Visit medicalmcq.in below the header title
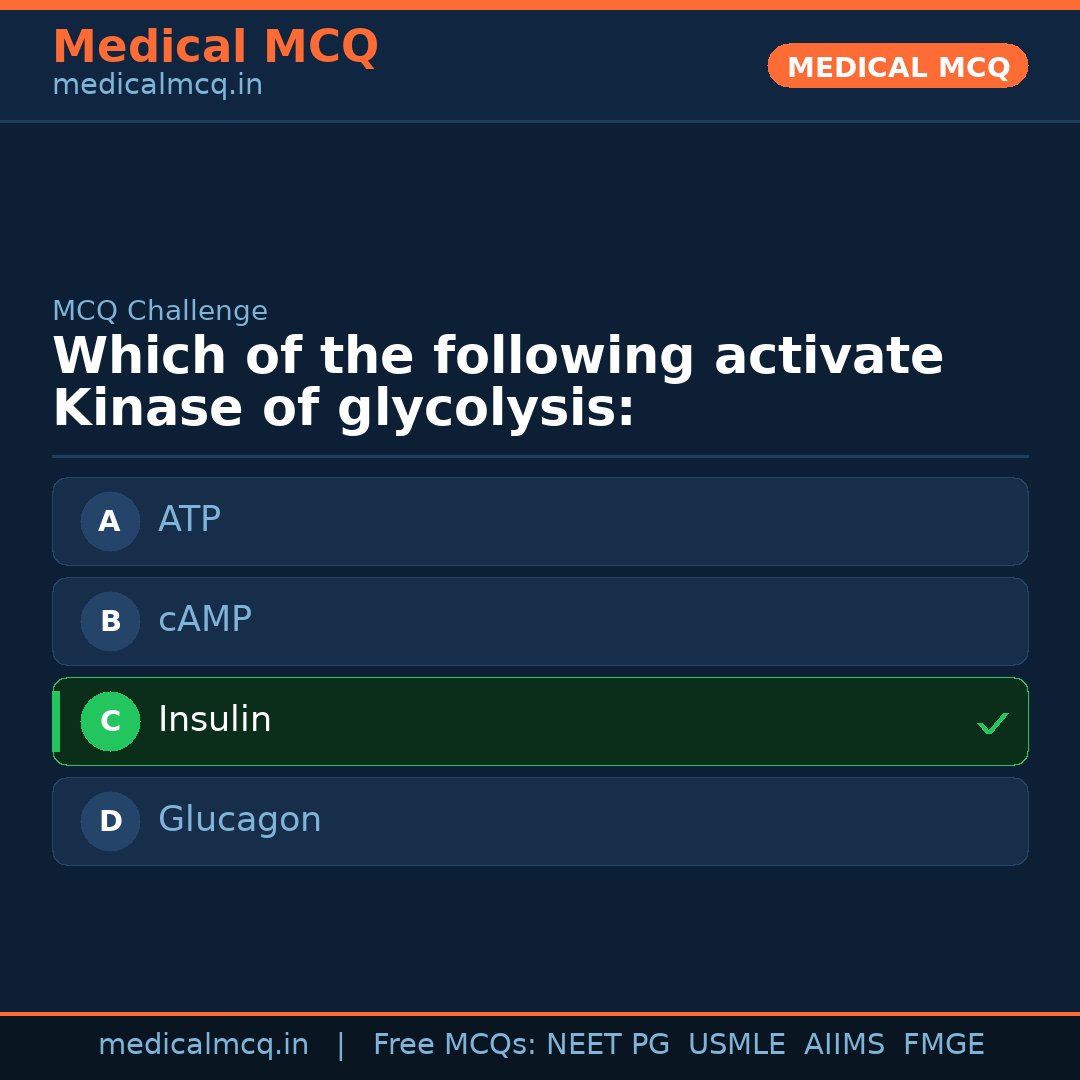1080x1080 pixels. (x=157, y=84)
